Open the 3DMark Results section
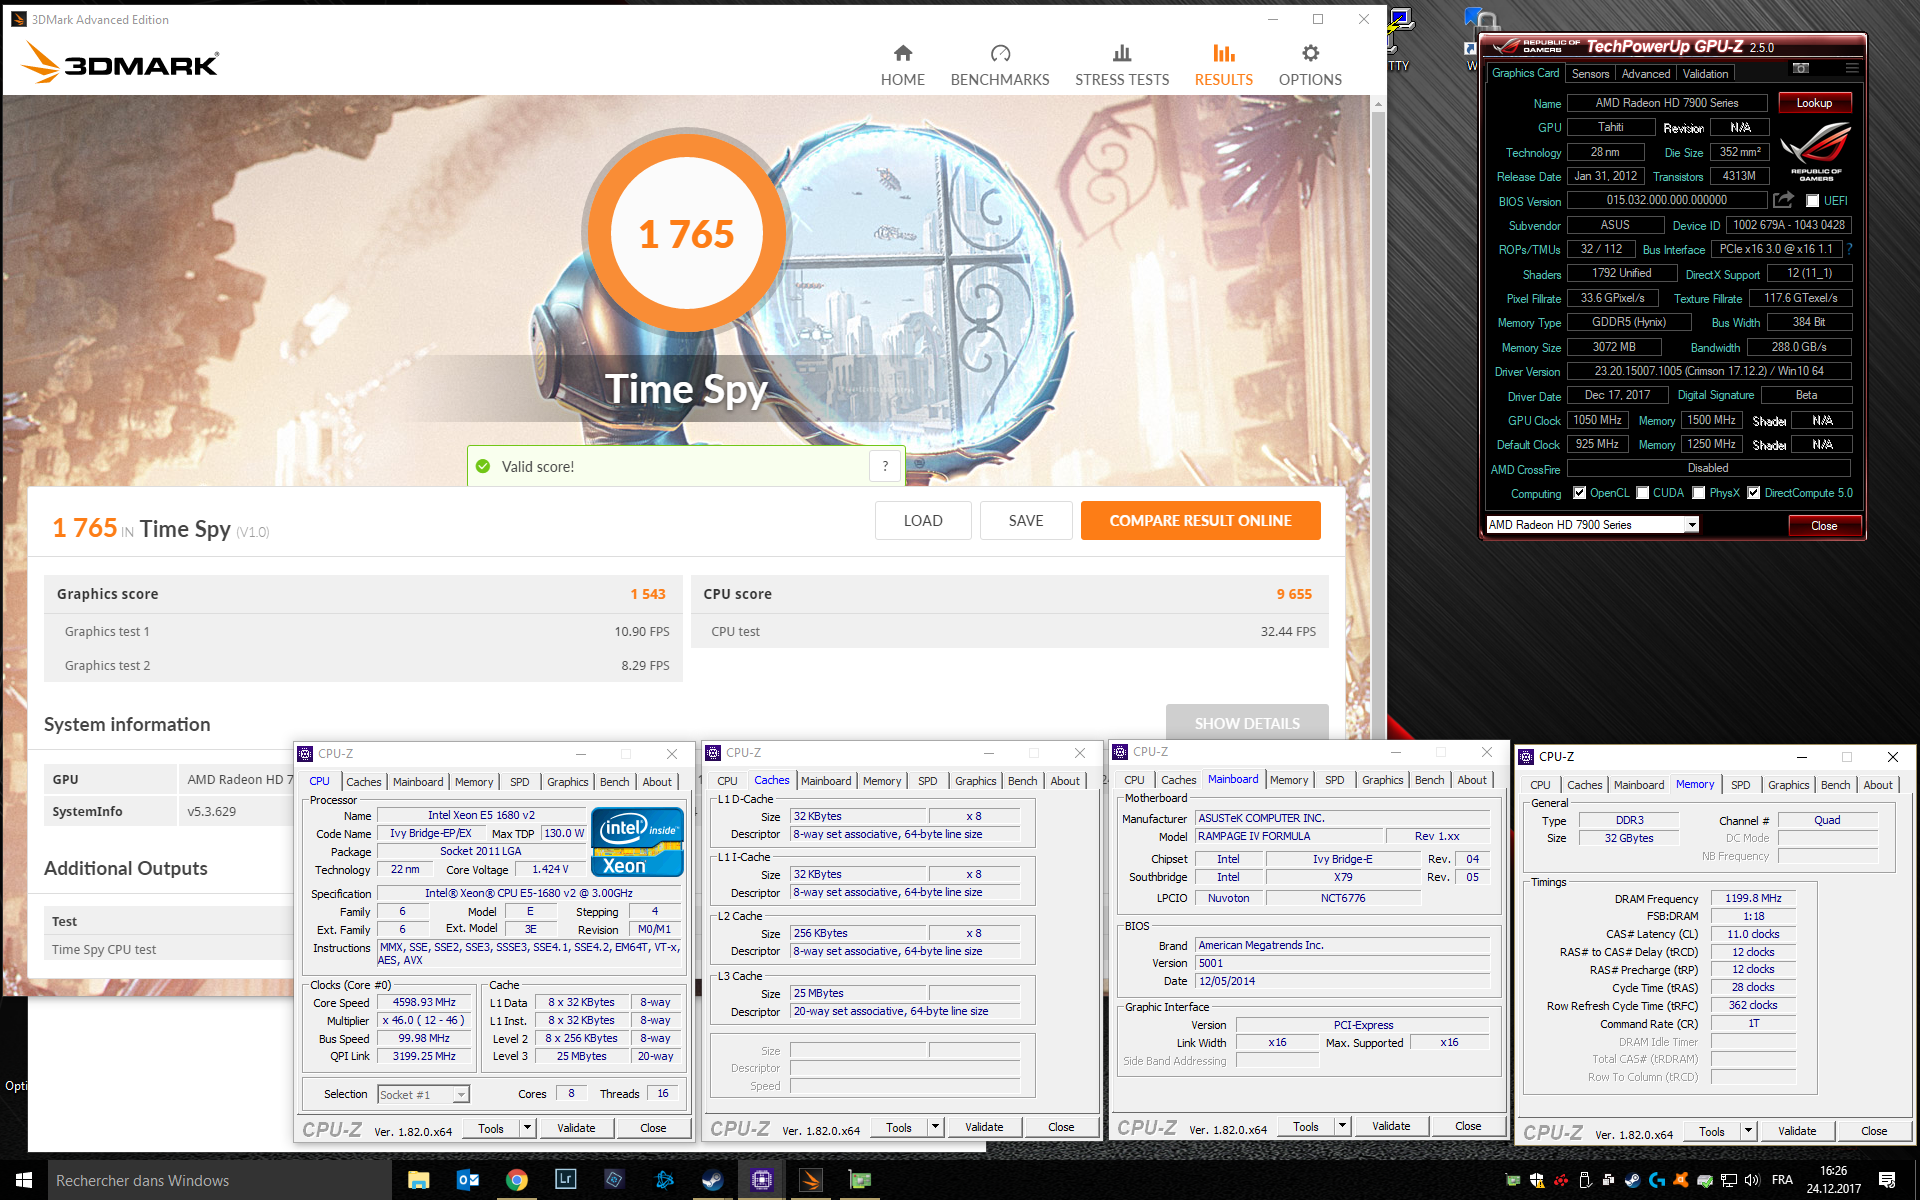This screenshot has height=1200, width=1920. (1223, 66)
